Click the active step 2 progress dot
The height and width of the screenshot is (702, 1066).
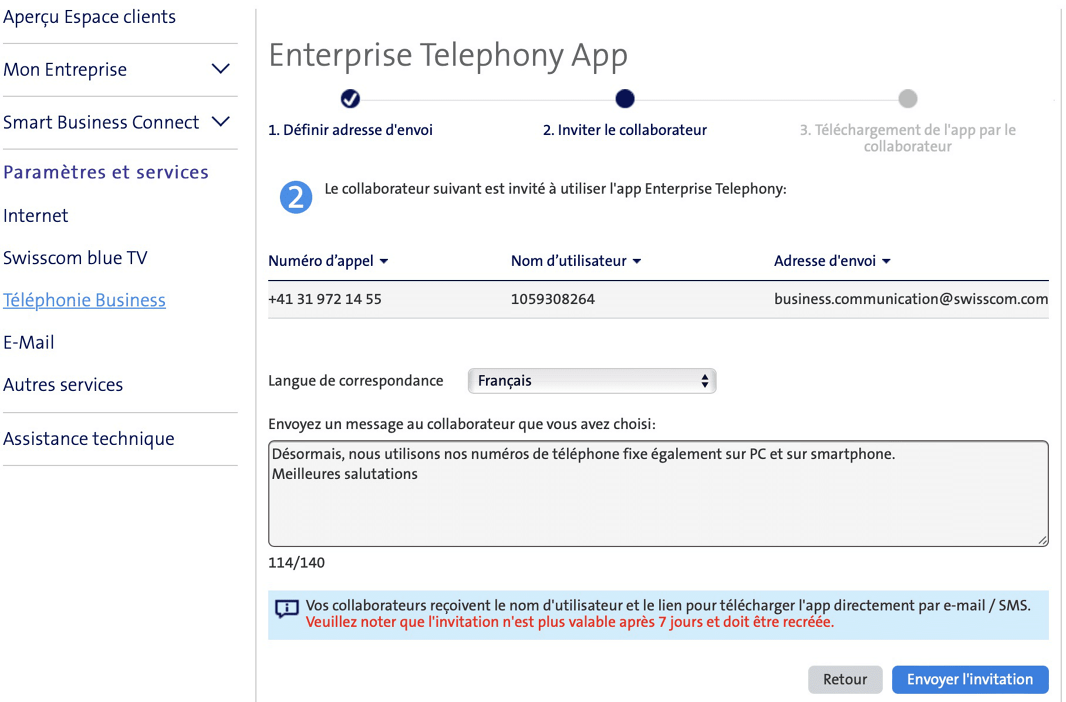625,98
